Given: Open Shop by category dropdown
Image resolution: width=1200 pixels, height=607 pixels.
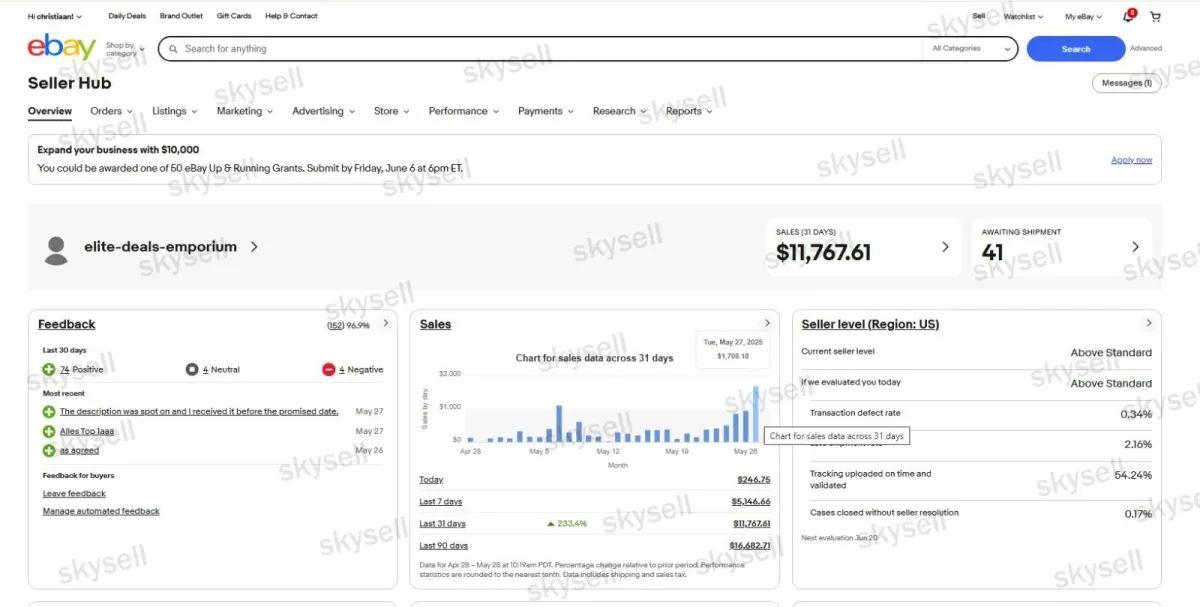Looking at the screenshot, I should (x=125, y=49).
